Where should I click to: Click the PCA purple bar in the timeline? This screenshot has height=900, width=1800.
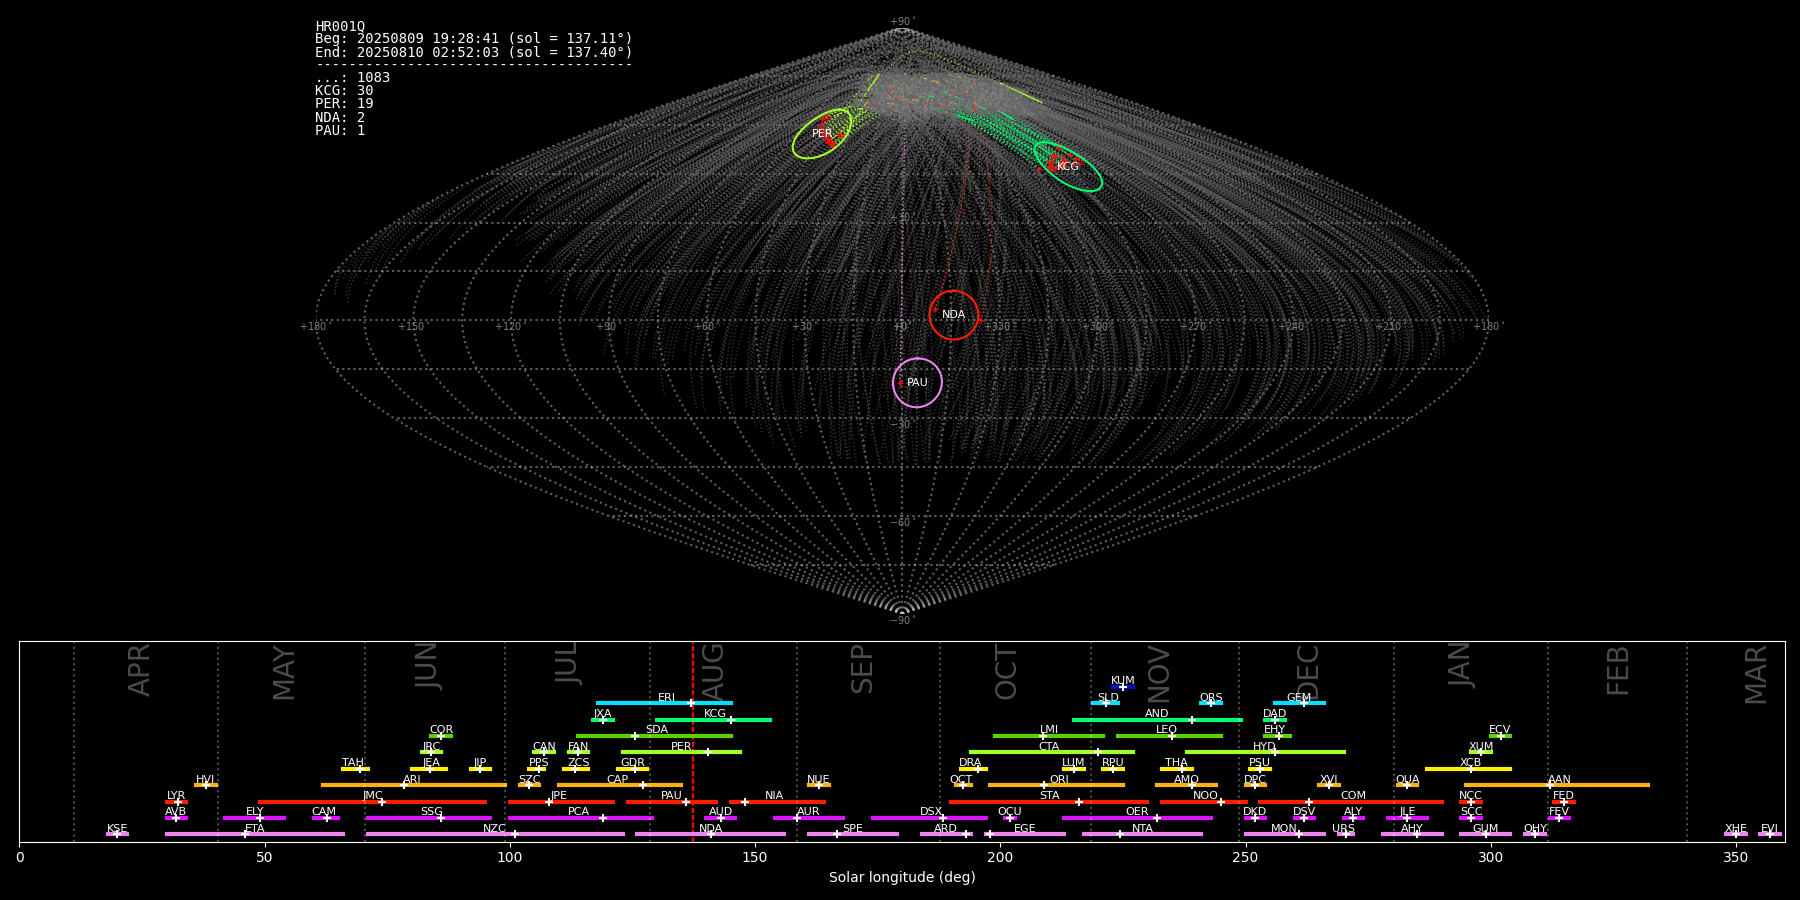(x=580, y=818)
